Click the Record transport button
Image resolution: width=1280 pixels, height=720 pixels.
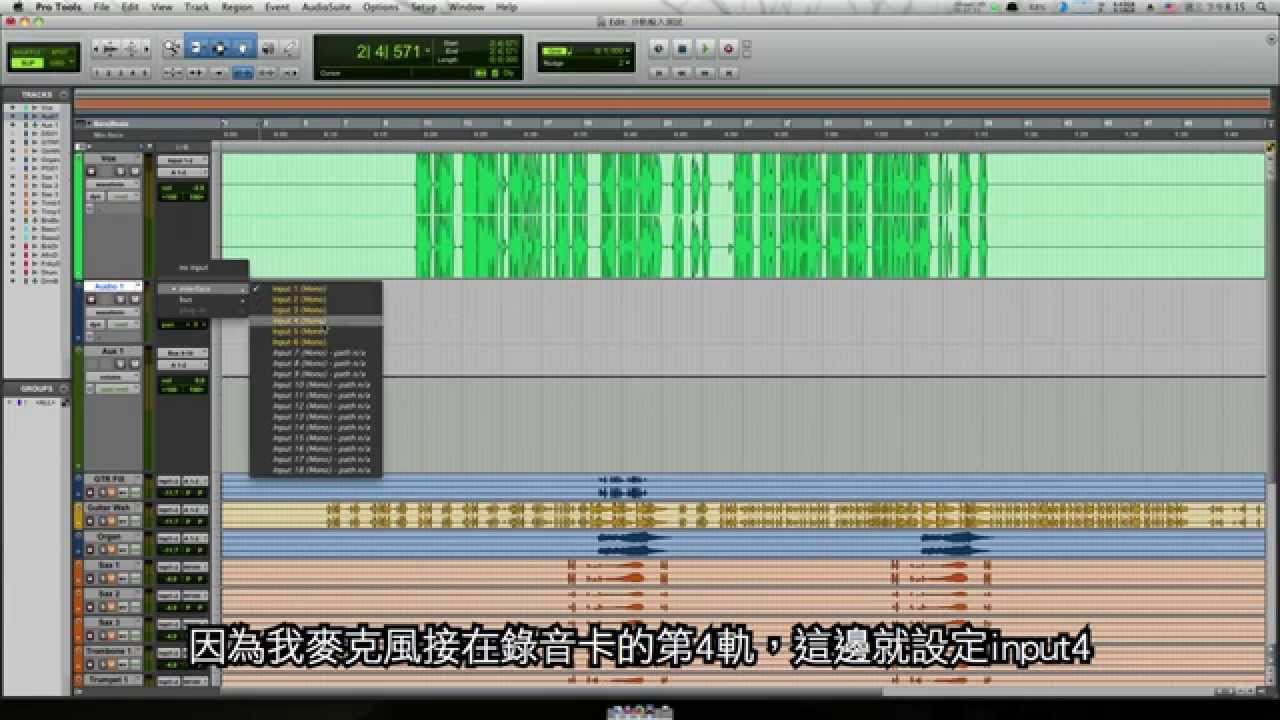(x=728, y=48)
